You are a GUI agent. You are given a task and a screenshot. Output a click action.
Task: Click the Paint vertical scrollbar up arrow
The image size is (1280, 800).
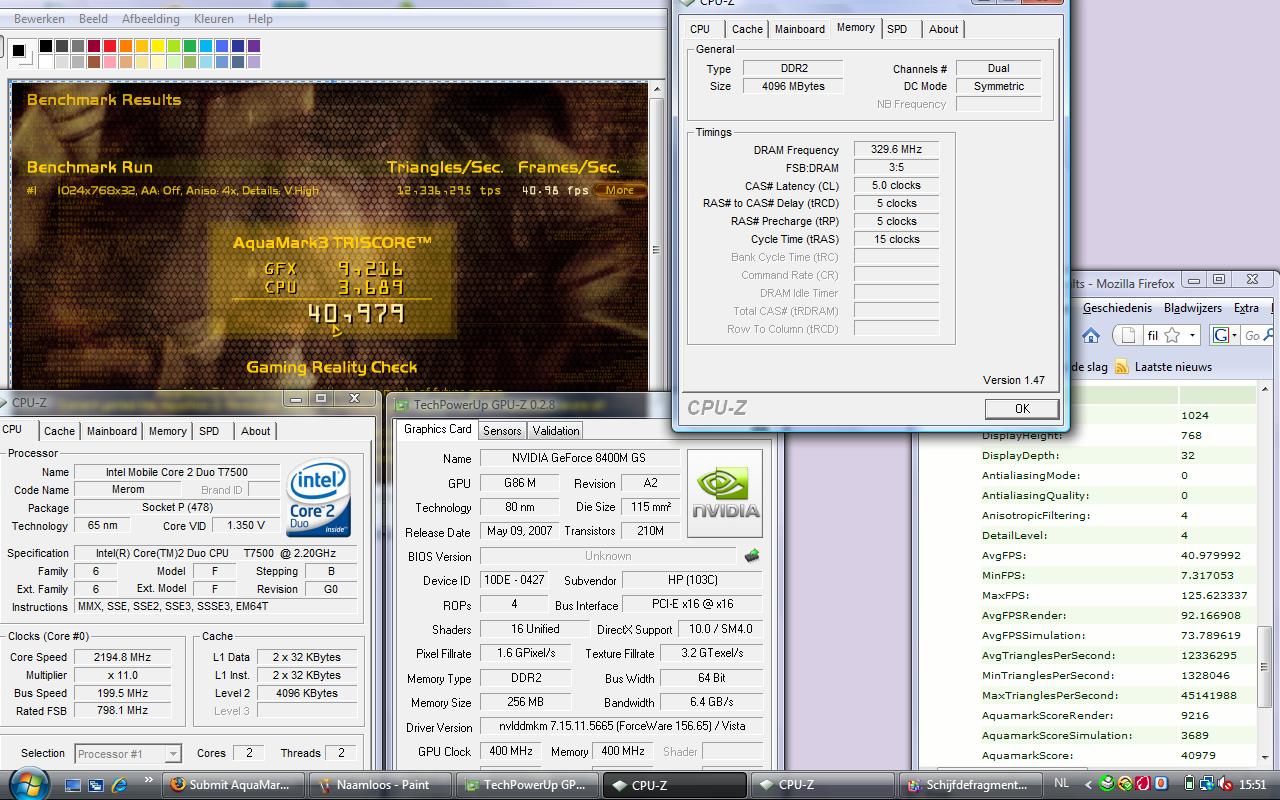(656, 90)
